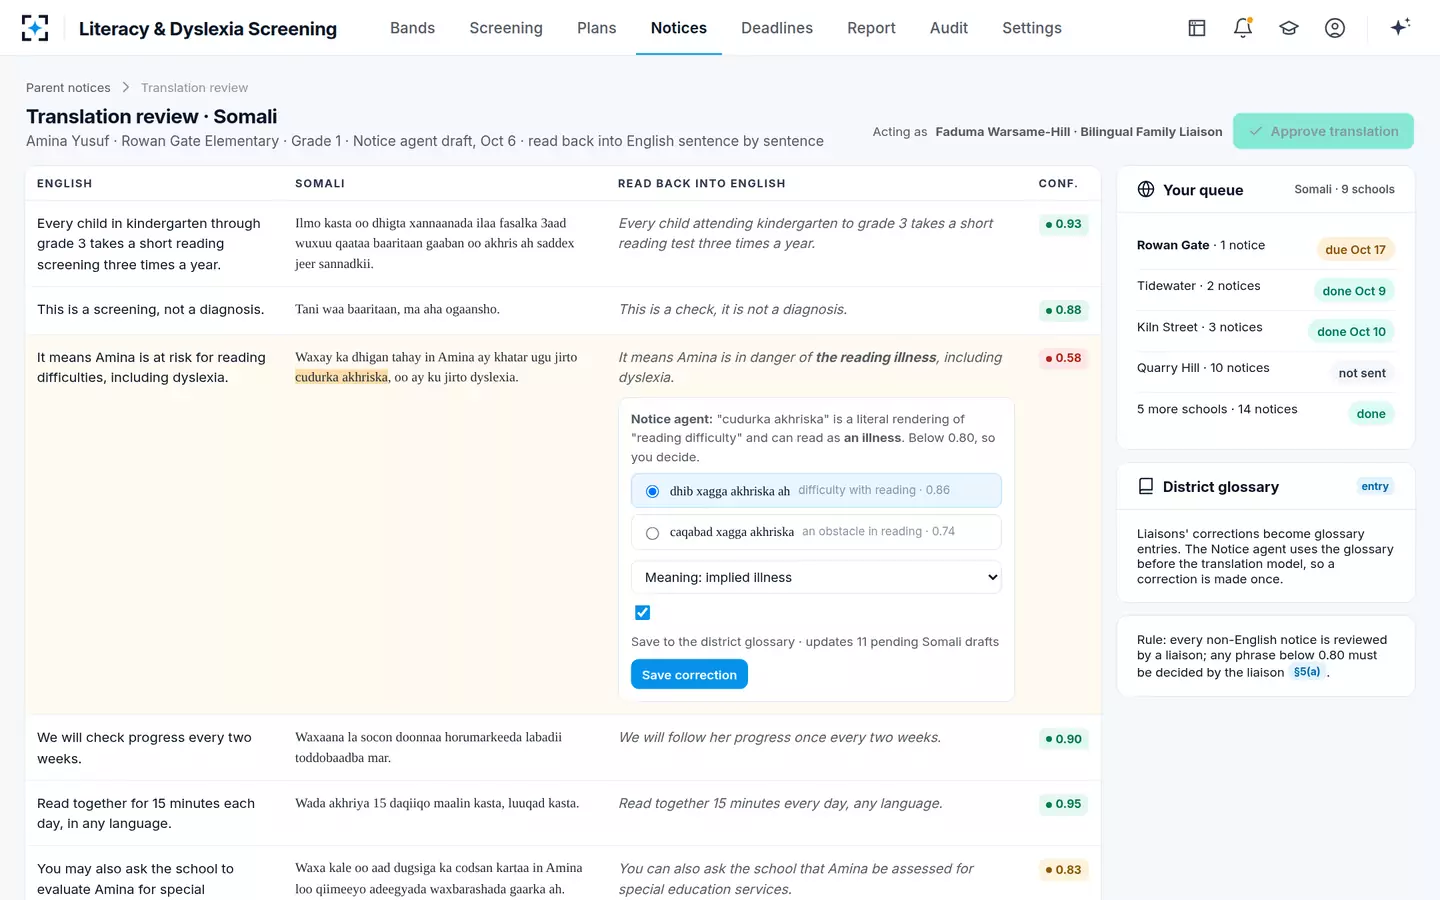Open the sparkle AI assistant icon
Screen dimensions: 1440x900
pyautogui.click(x=1400, y=27)
